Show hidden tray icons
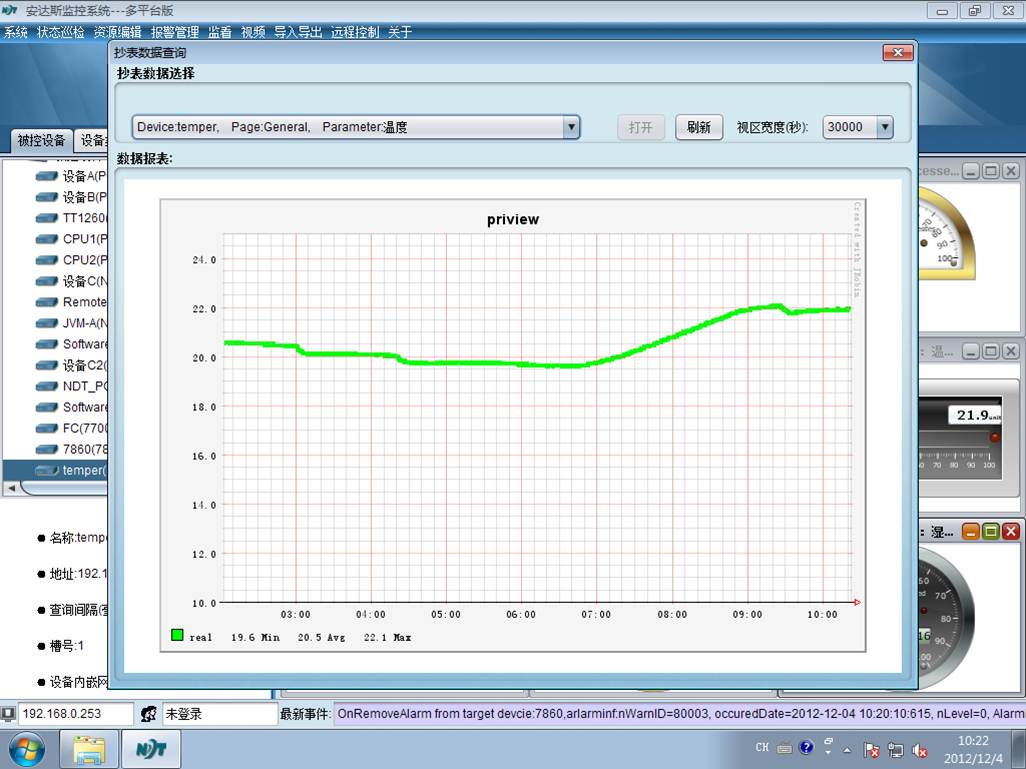Image resolution: width=1026 pixels, height=769 pixels. 847,749
